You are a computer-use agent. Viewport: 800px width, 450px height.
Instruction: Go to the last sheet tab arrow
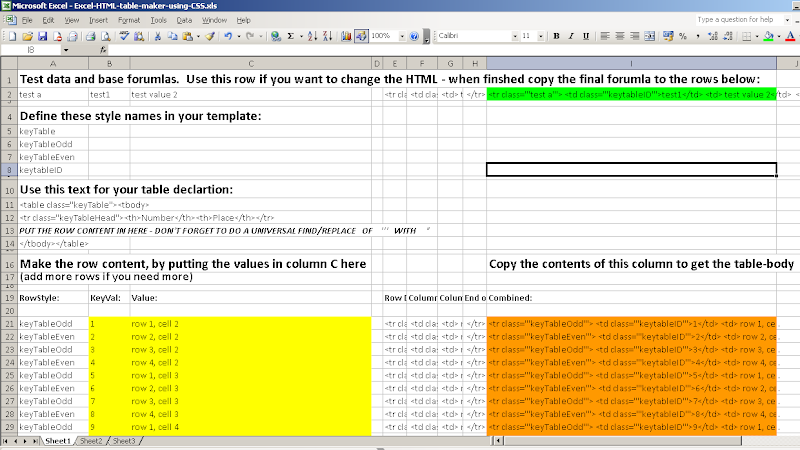click(34, 441)
